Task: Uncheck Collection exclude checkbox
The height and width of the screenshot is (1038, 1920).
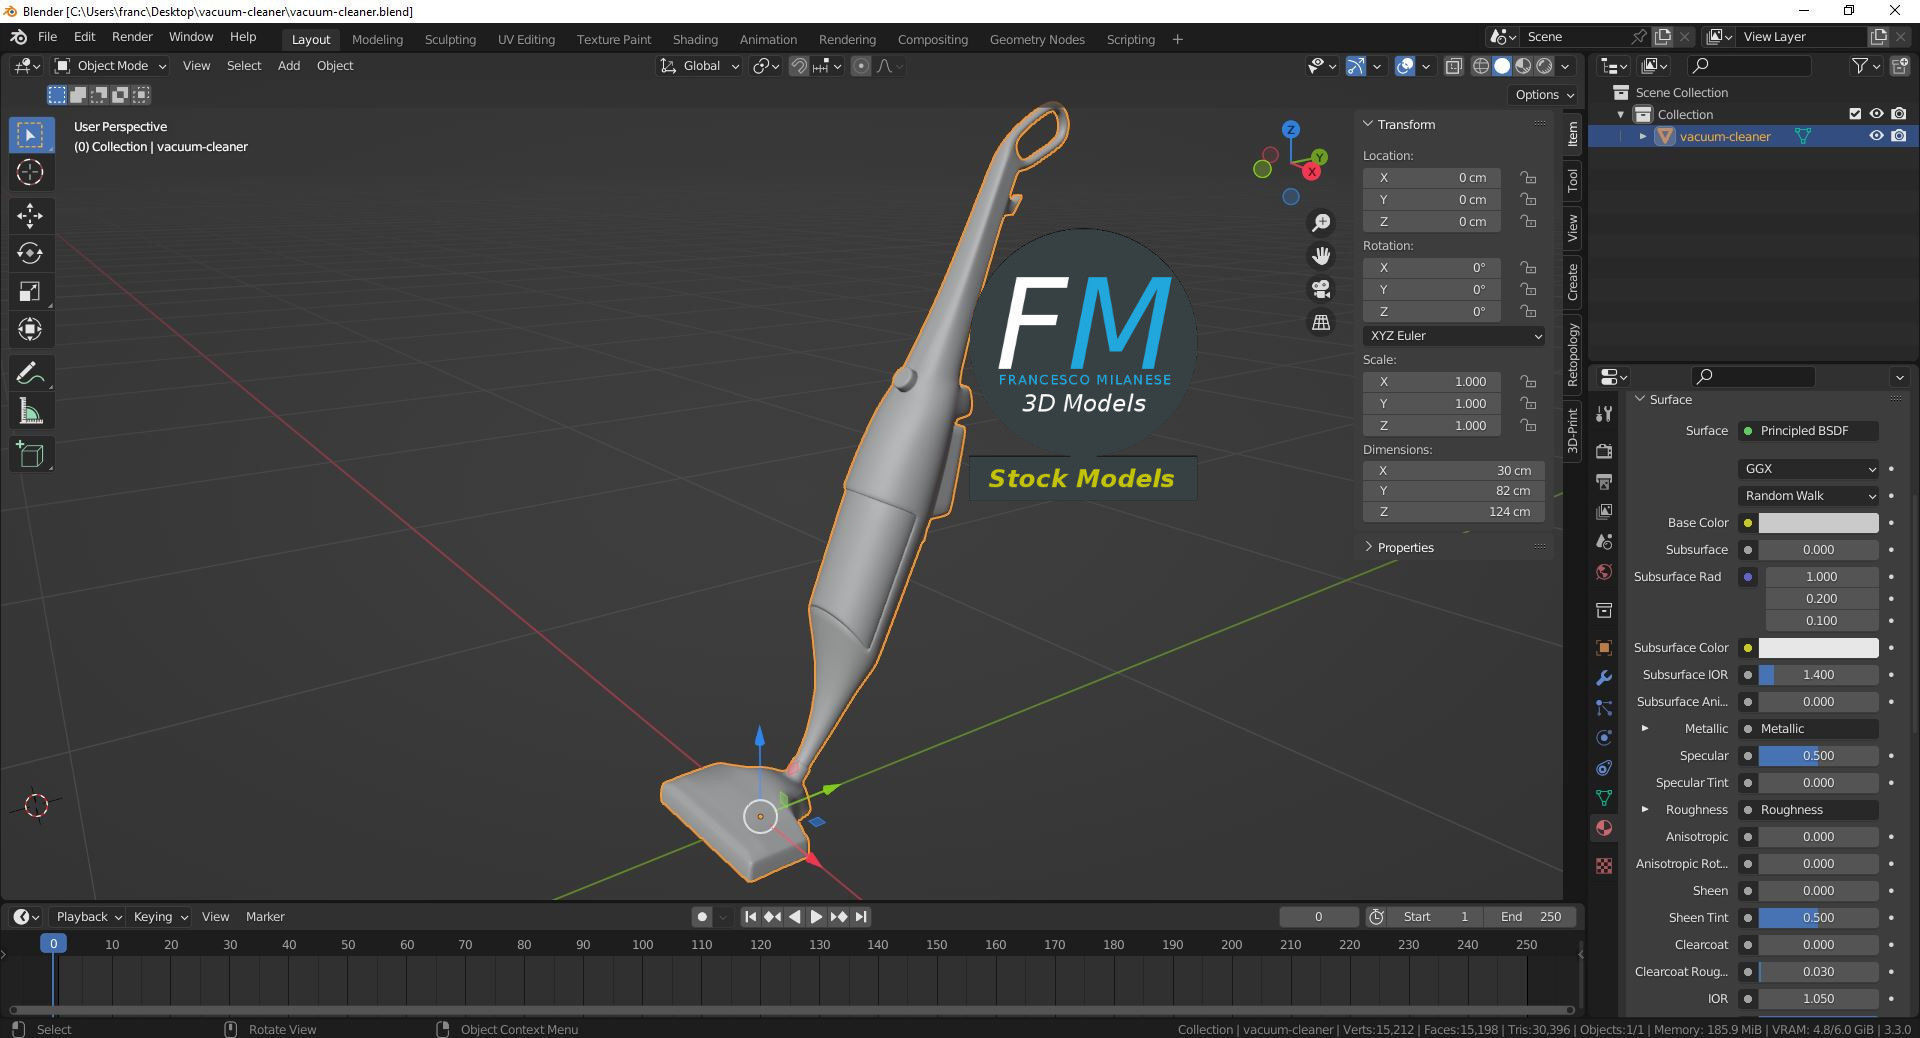Action: pyautogui.click(x=1855, y=114)
